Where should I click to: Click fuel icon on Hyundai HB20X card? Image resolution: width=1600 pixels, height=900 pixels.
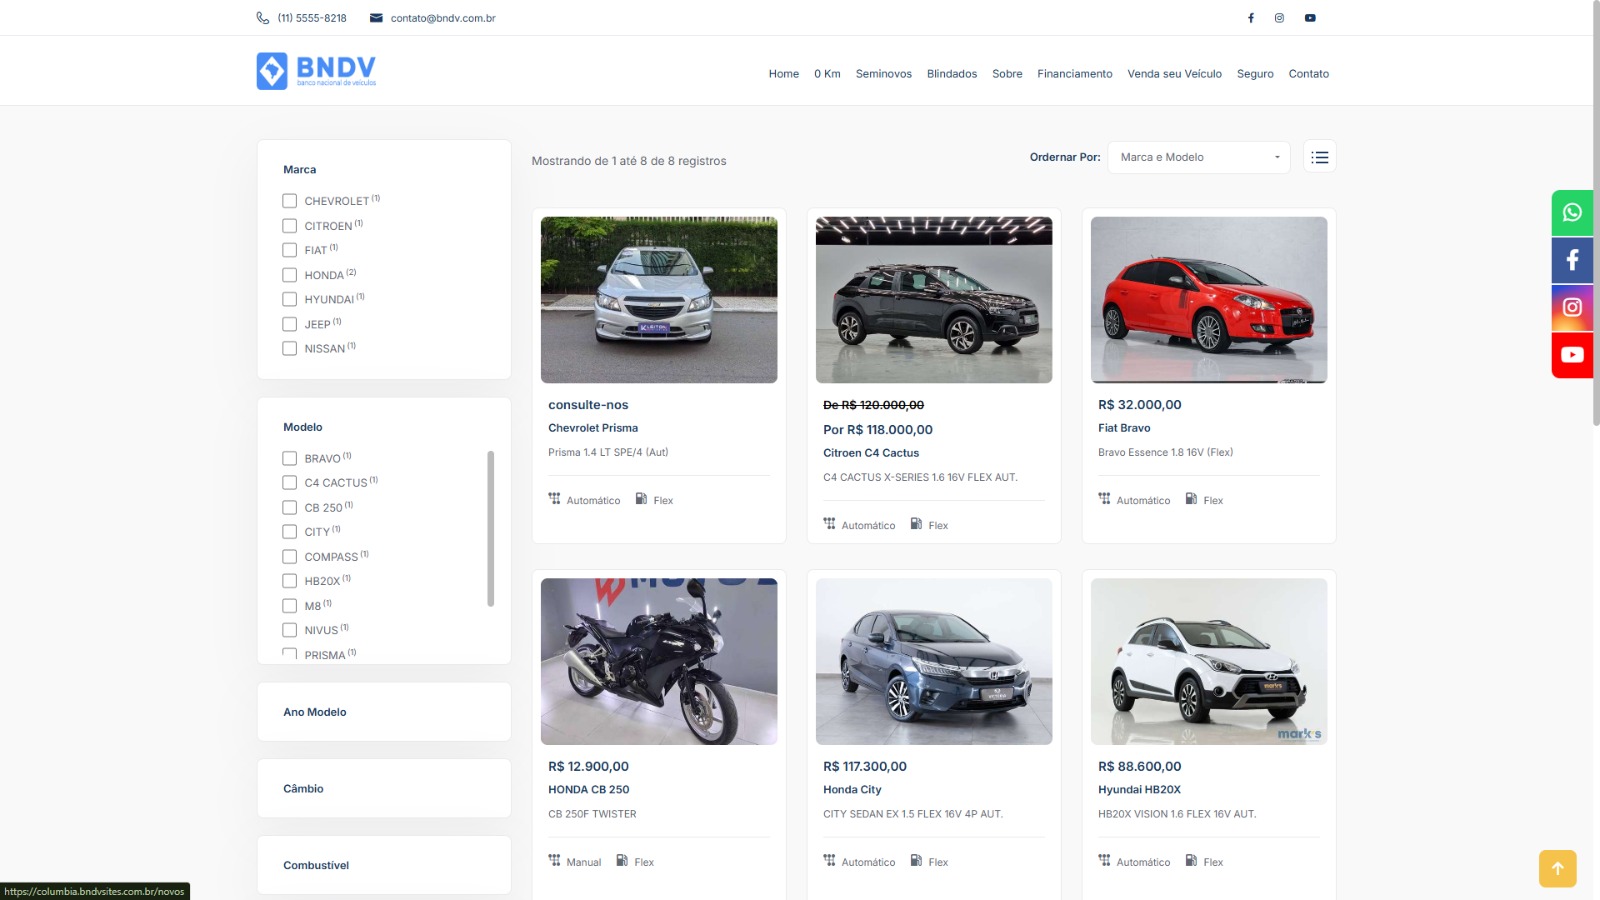coord(1192,861)
